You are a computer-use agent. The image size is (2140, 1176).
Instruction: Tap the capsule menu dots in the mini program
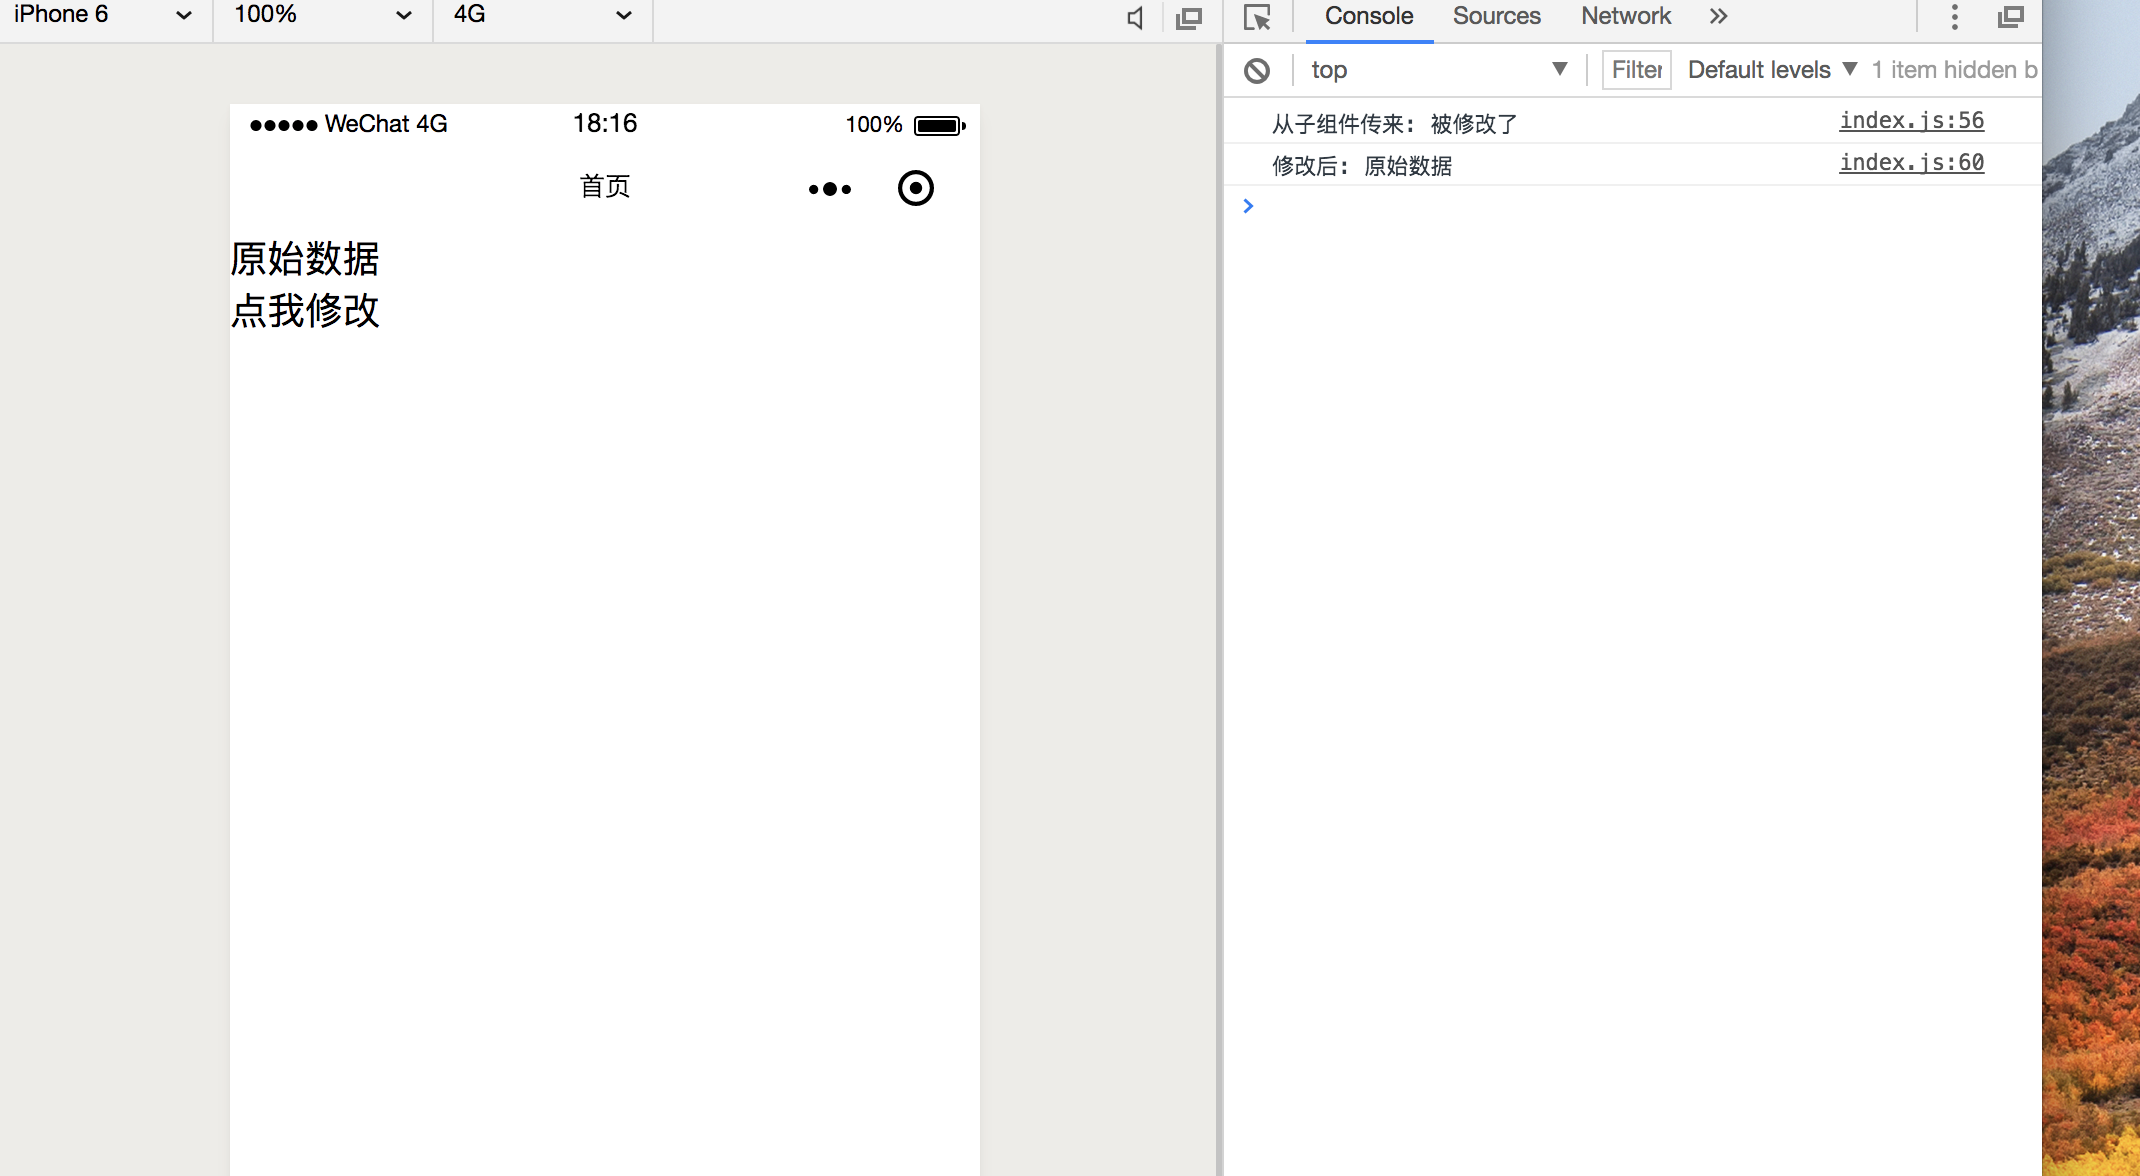tap(829, 188)
